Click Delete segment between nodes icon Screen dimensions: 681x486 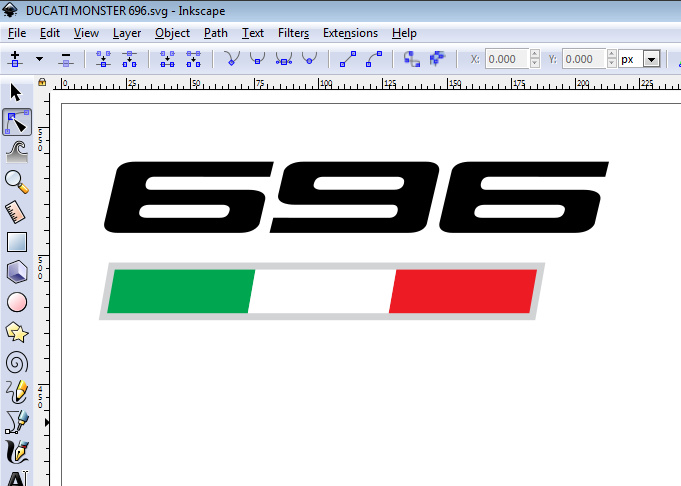coord(193,59)
